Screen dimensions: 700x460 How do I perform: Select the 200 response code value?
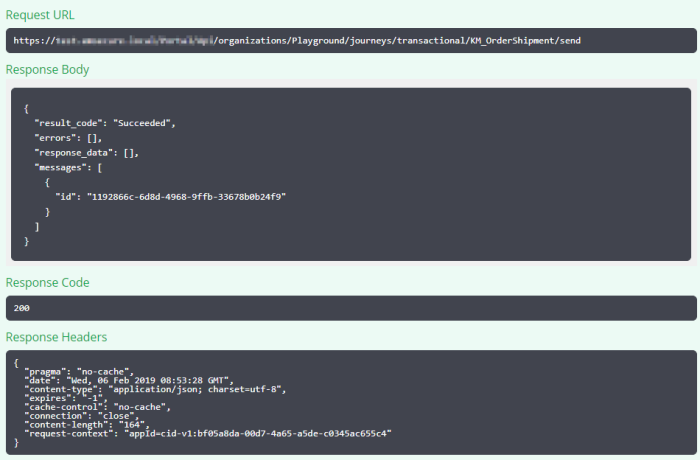pos(22,308)
